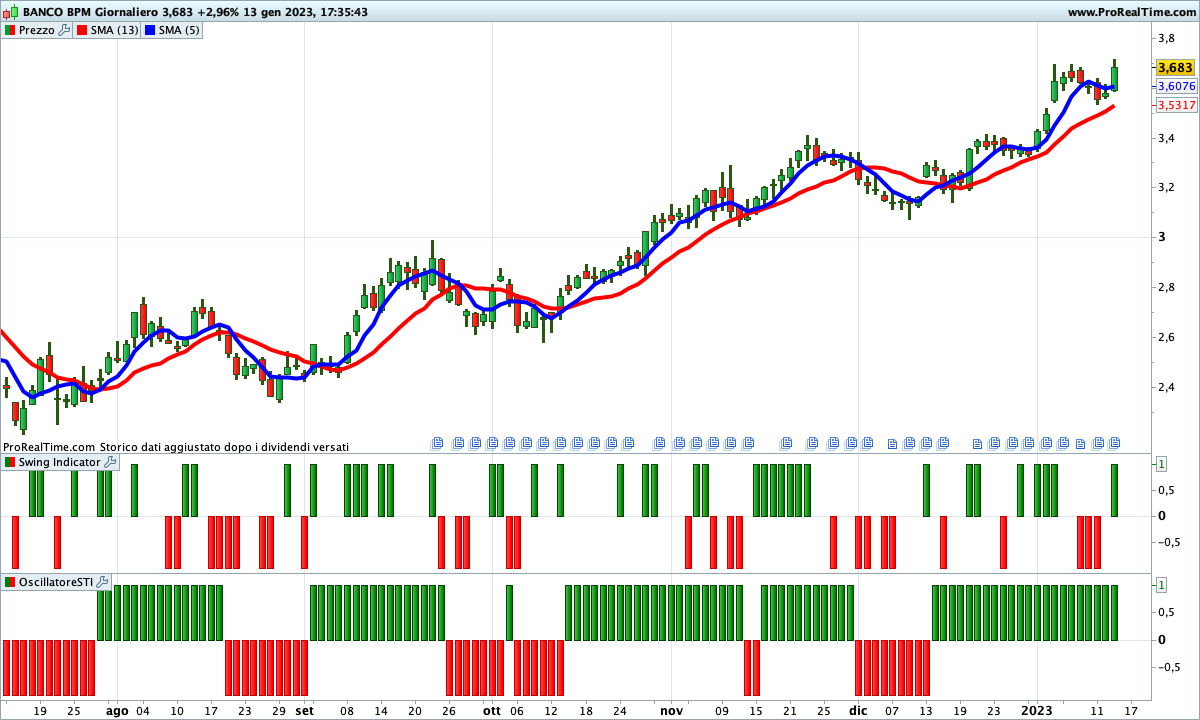Click the 'set' month label on time axis

[304, 711]
